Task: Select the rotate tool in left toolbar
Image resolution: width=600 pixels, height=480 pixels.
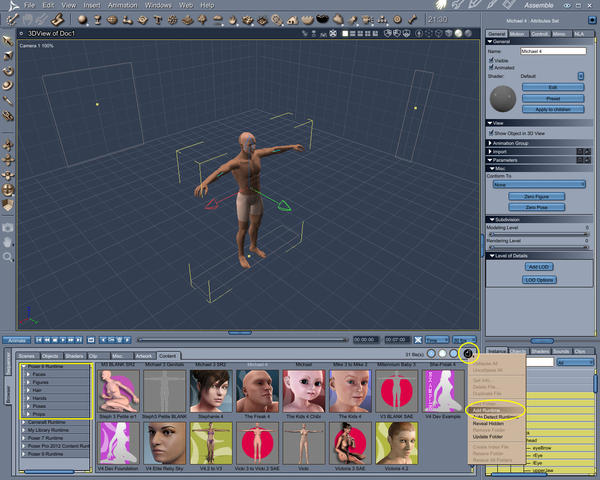Action: tap(8, 71)
